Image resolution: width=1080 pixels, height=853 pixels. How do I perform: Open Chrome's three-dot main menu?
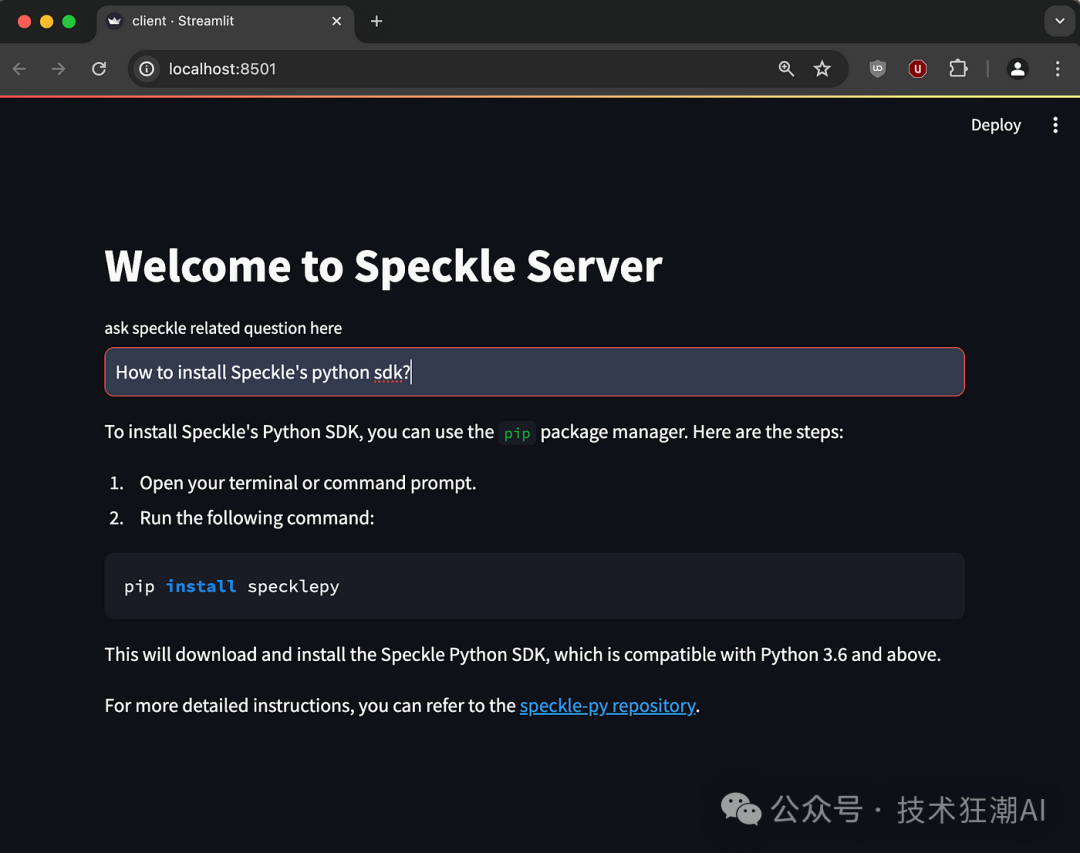pos(1057,68)
